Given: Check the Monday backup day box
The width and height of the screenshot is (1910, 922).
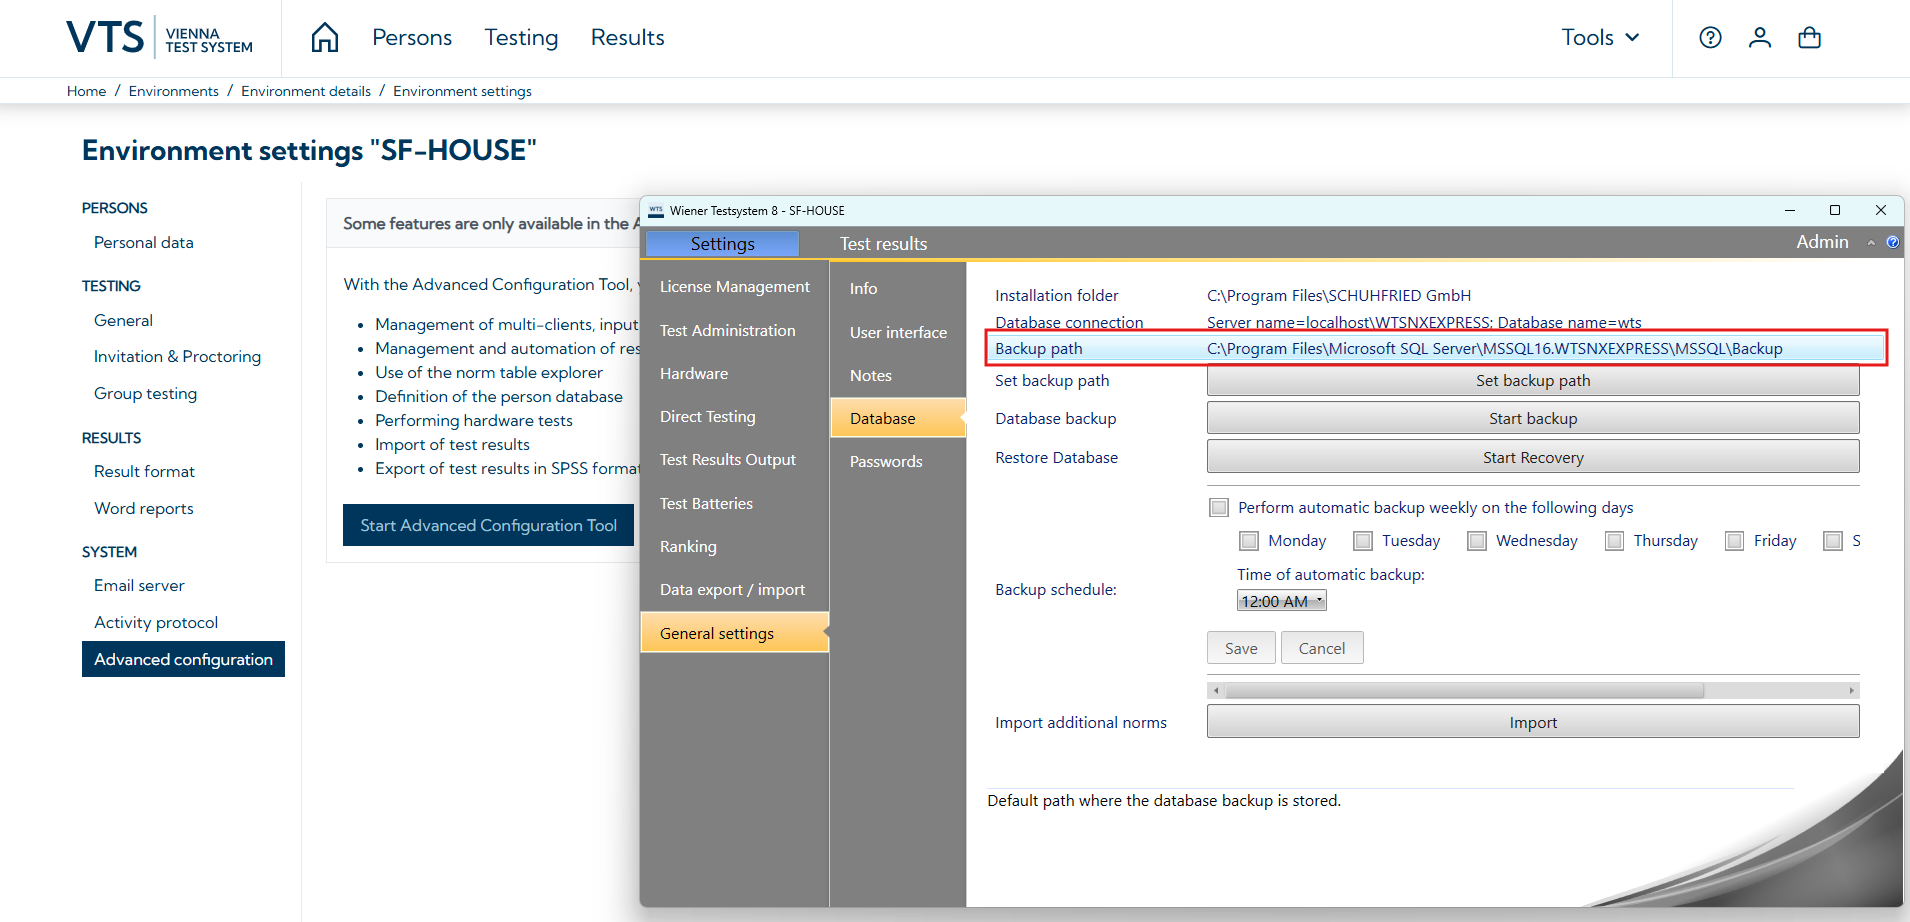Looking at the screenshot, I should 1249,541.
